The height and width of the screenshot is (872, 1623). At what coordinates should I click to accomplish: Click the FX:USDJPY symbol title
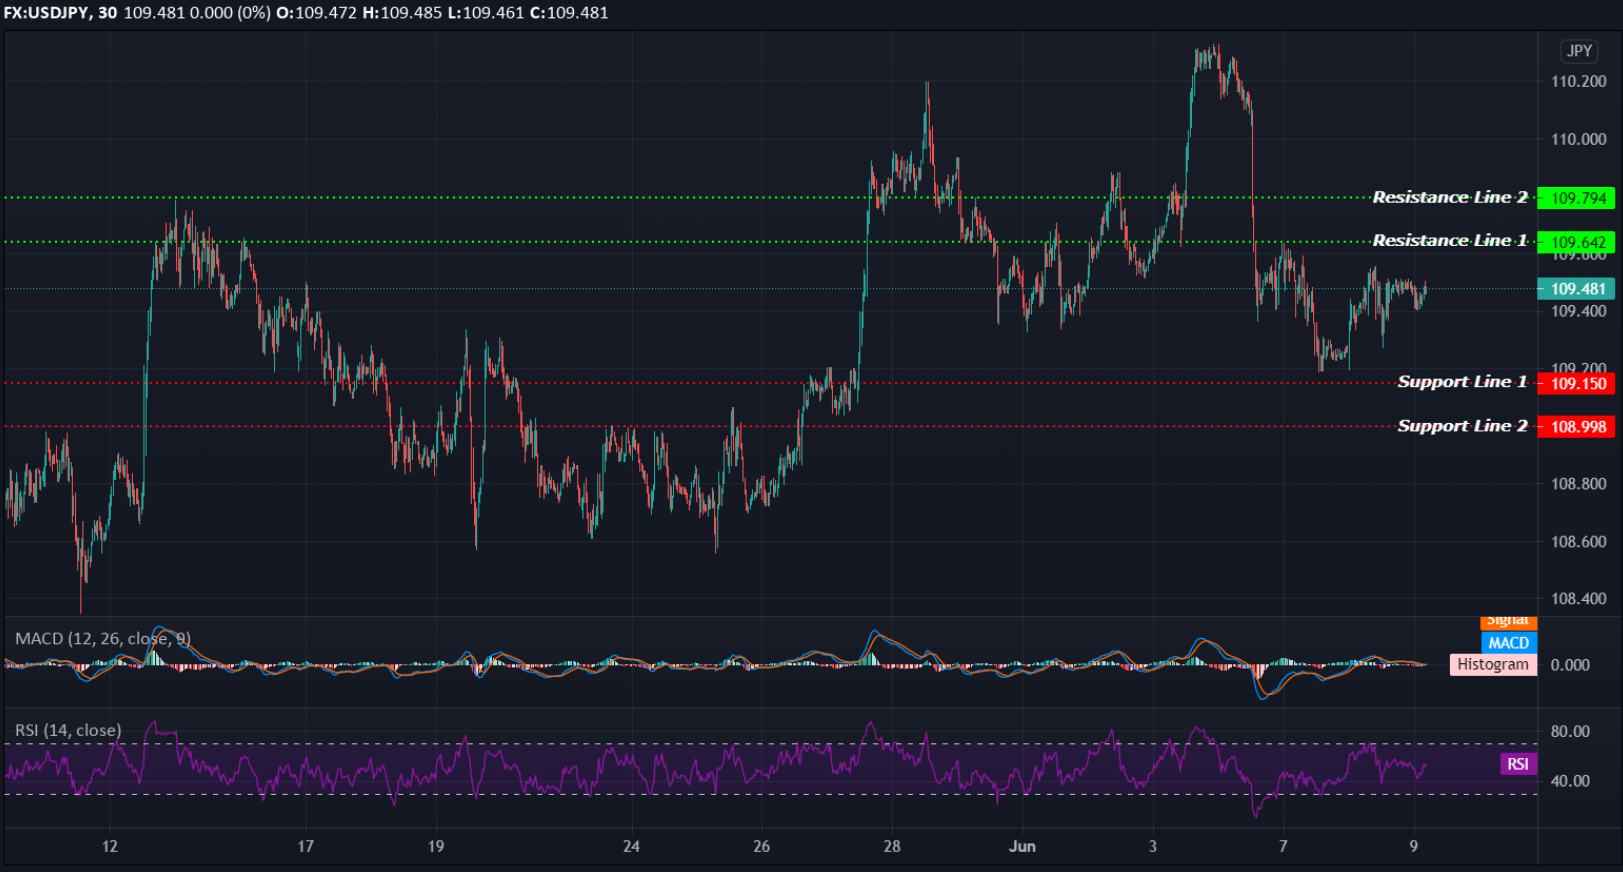[x=47, y=13]
